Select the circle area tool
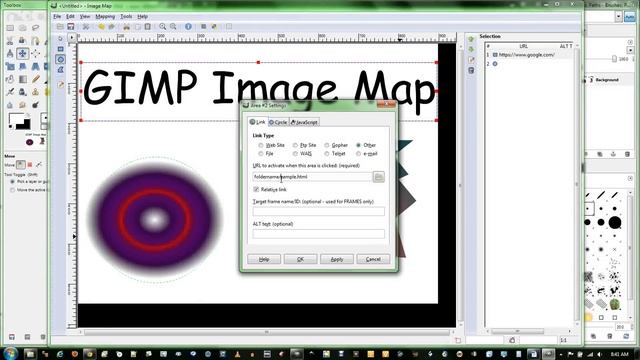Image resolution: width=640 pixels, height=360 pixels. coord(61,60)
